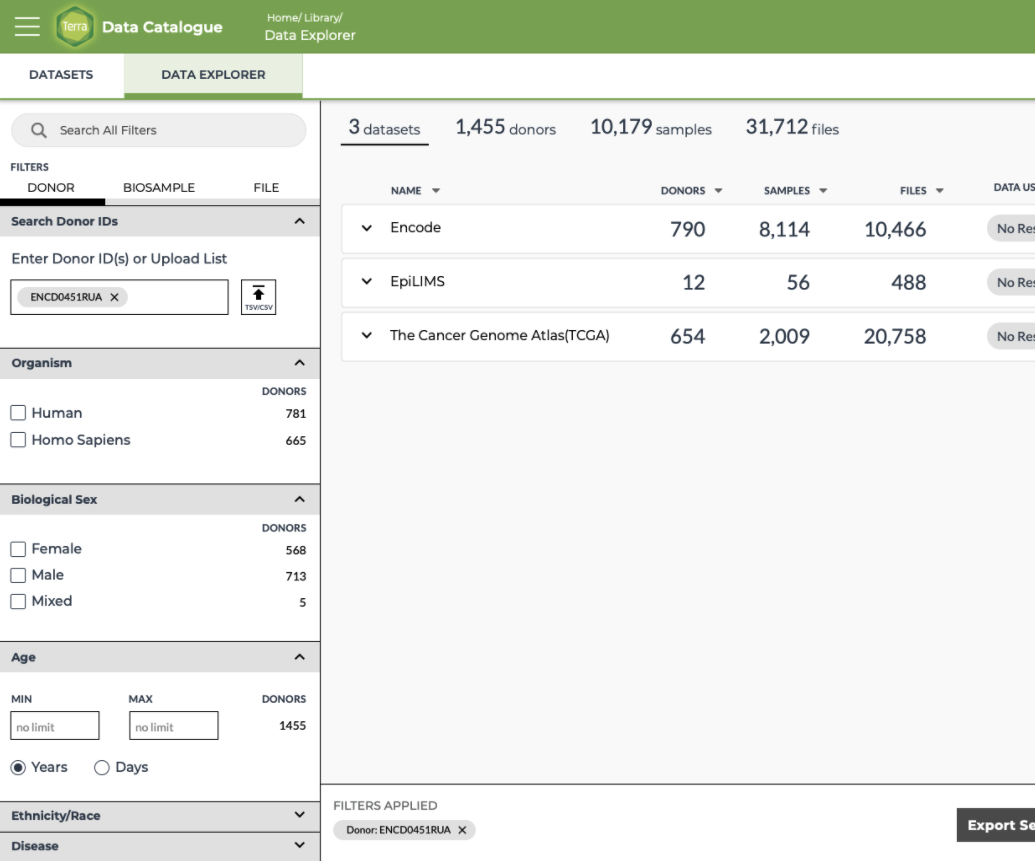1035x861 pixels.
Task: Click the DATA USE column header
Action: coord(1015,188)
